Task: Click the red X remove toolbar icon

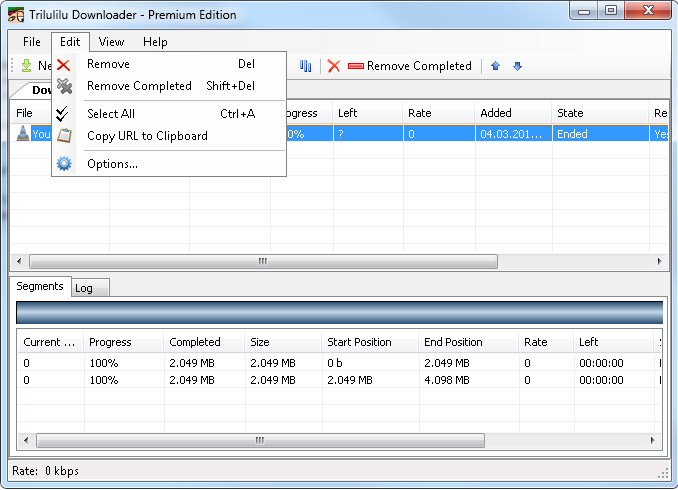Action: click(x=333, y=66)
